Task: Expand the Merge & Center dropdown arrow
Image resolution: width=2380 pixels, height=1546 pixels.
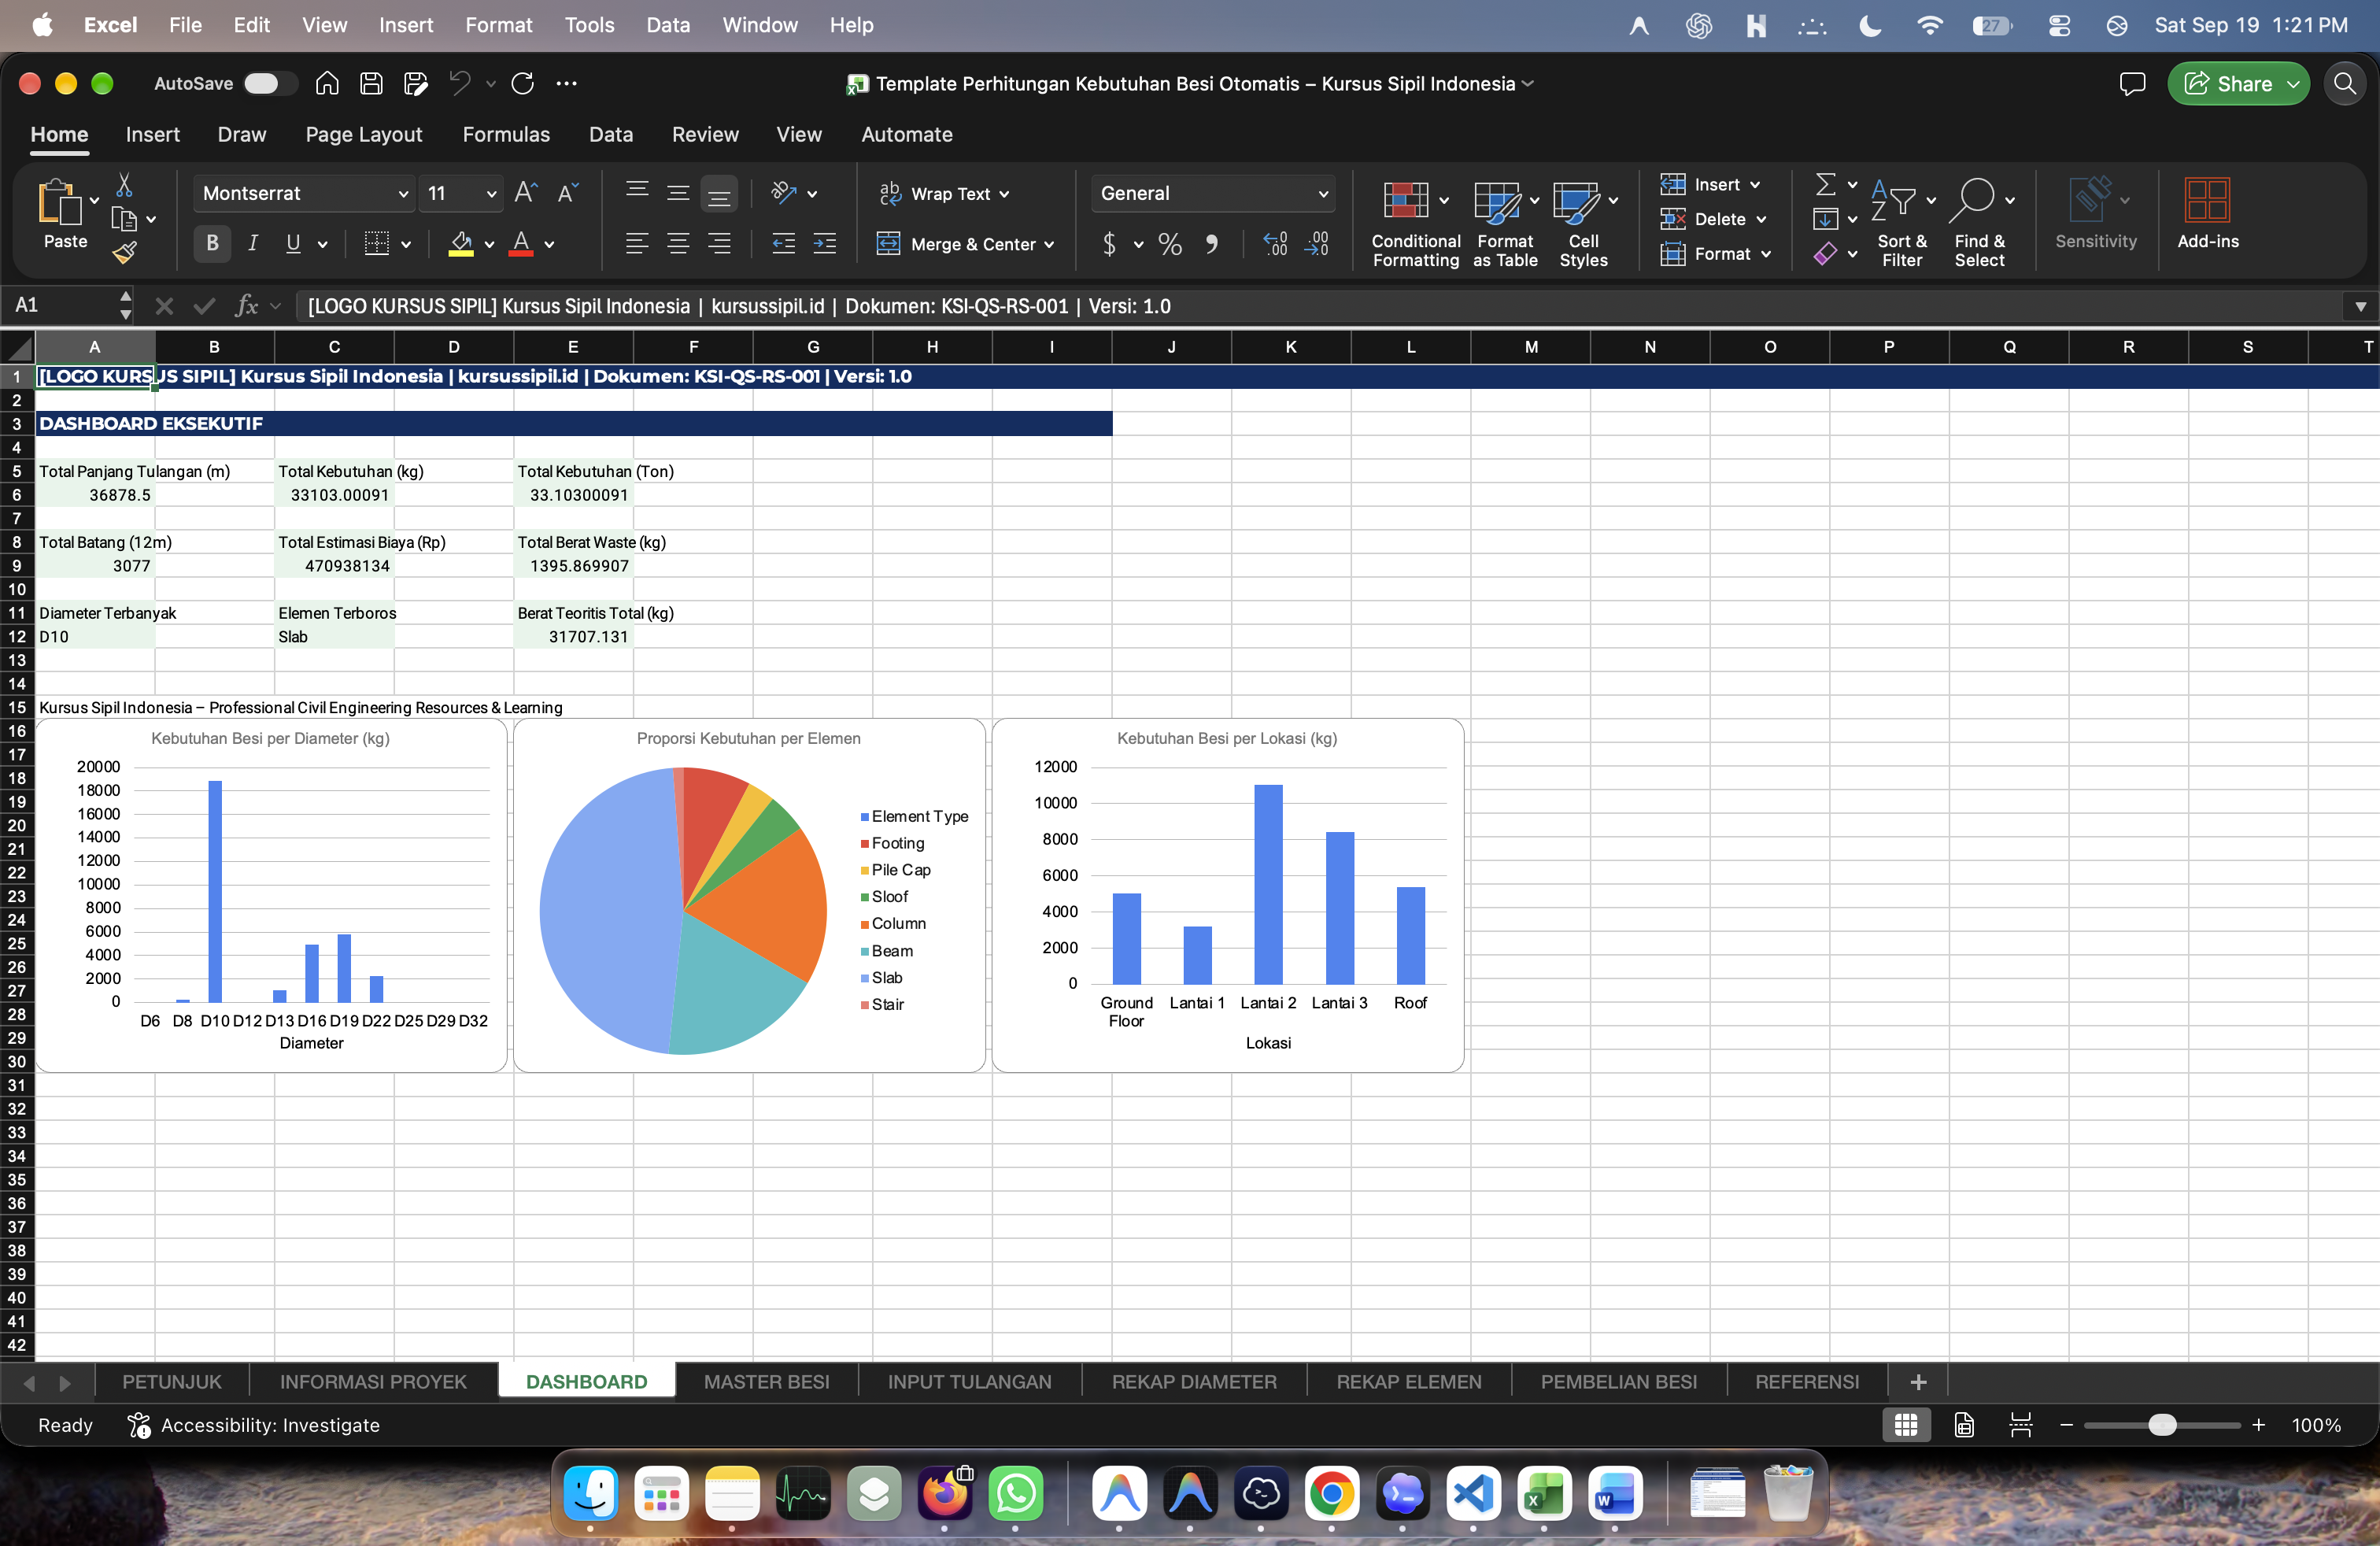Action: click(1049, 245)
